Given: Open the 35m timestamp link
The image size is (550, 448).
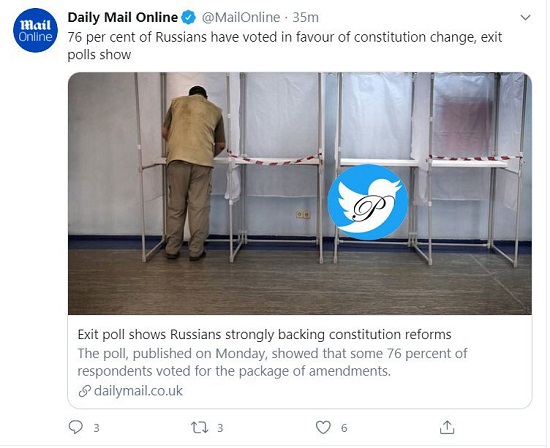Looking at the screenshot, I should (306, 17).
